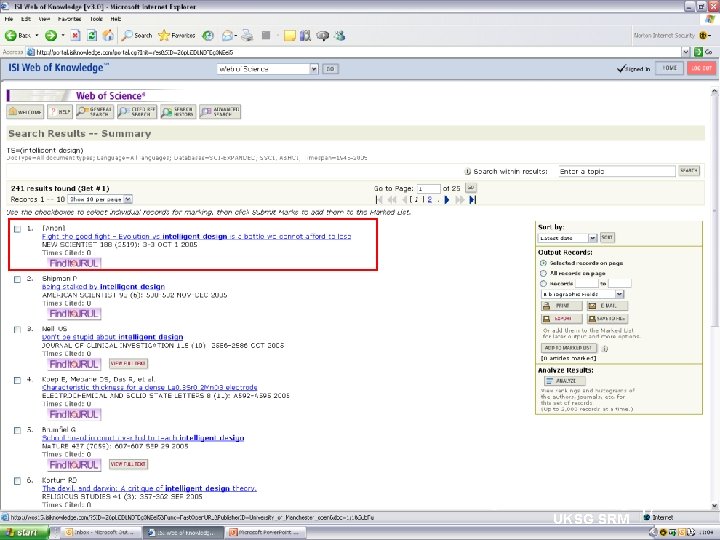Screen dimensions: 720x540
Task: Open 'The devil and Darwin' article link
Action: [149, 489]
